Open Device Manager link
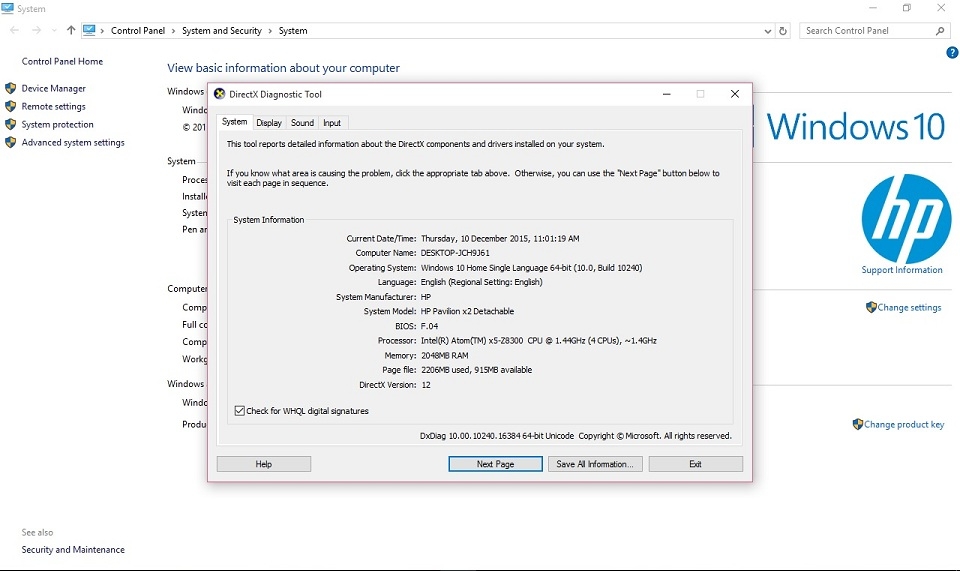The height and width of the screenshot is (571, 960). (x=53, y=88)
